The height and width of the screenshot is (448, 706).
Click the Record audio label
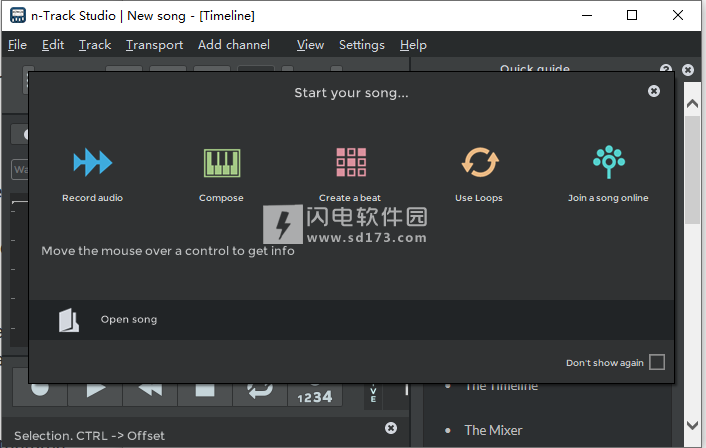click(93, 198)
